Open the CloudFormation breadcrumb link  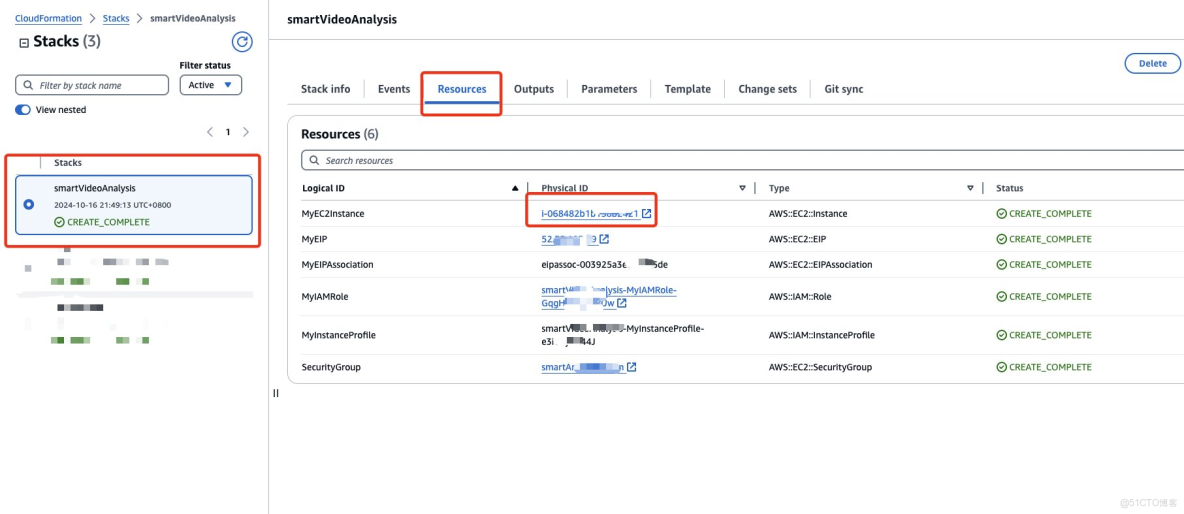point(48,19)
